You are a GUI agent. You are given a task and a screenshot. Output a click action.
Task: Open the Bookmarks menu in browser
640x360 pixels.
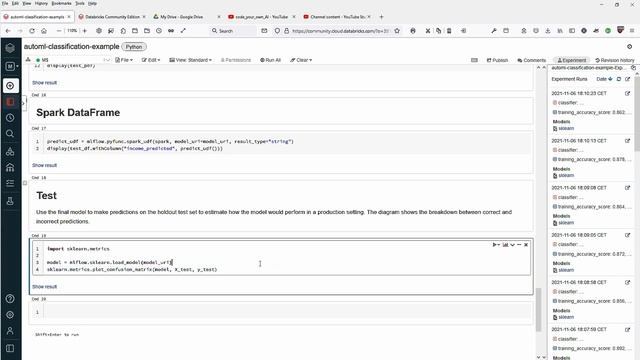[x=61, y=3]
